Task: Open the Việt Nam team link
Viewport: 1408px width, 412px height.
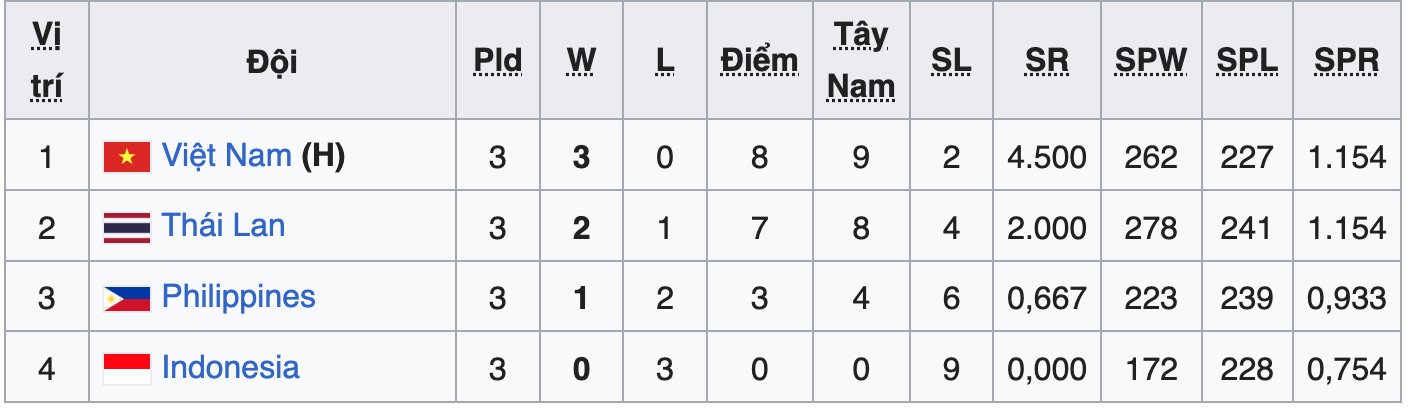Action: tap(226, 155)
